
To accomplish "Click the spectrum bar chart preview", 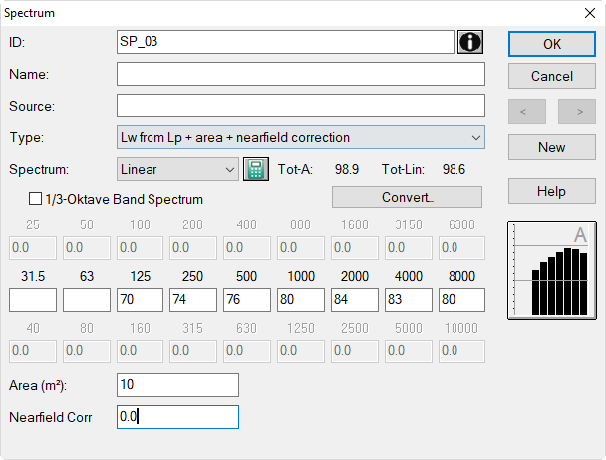I will point(552,271).
